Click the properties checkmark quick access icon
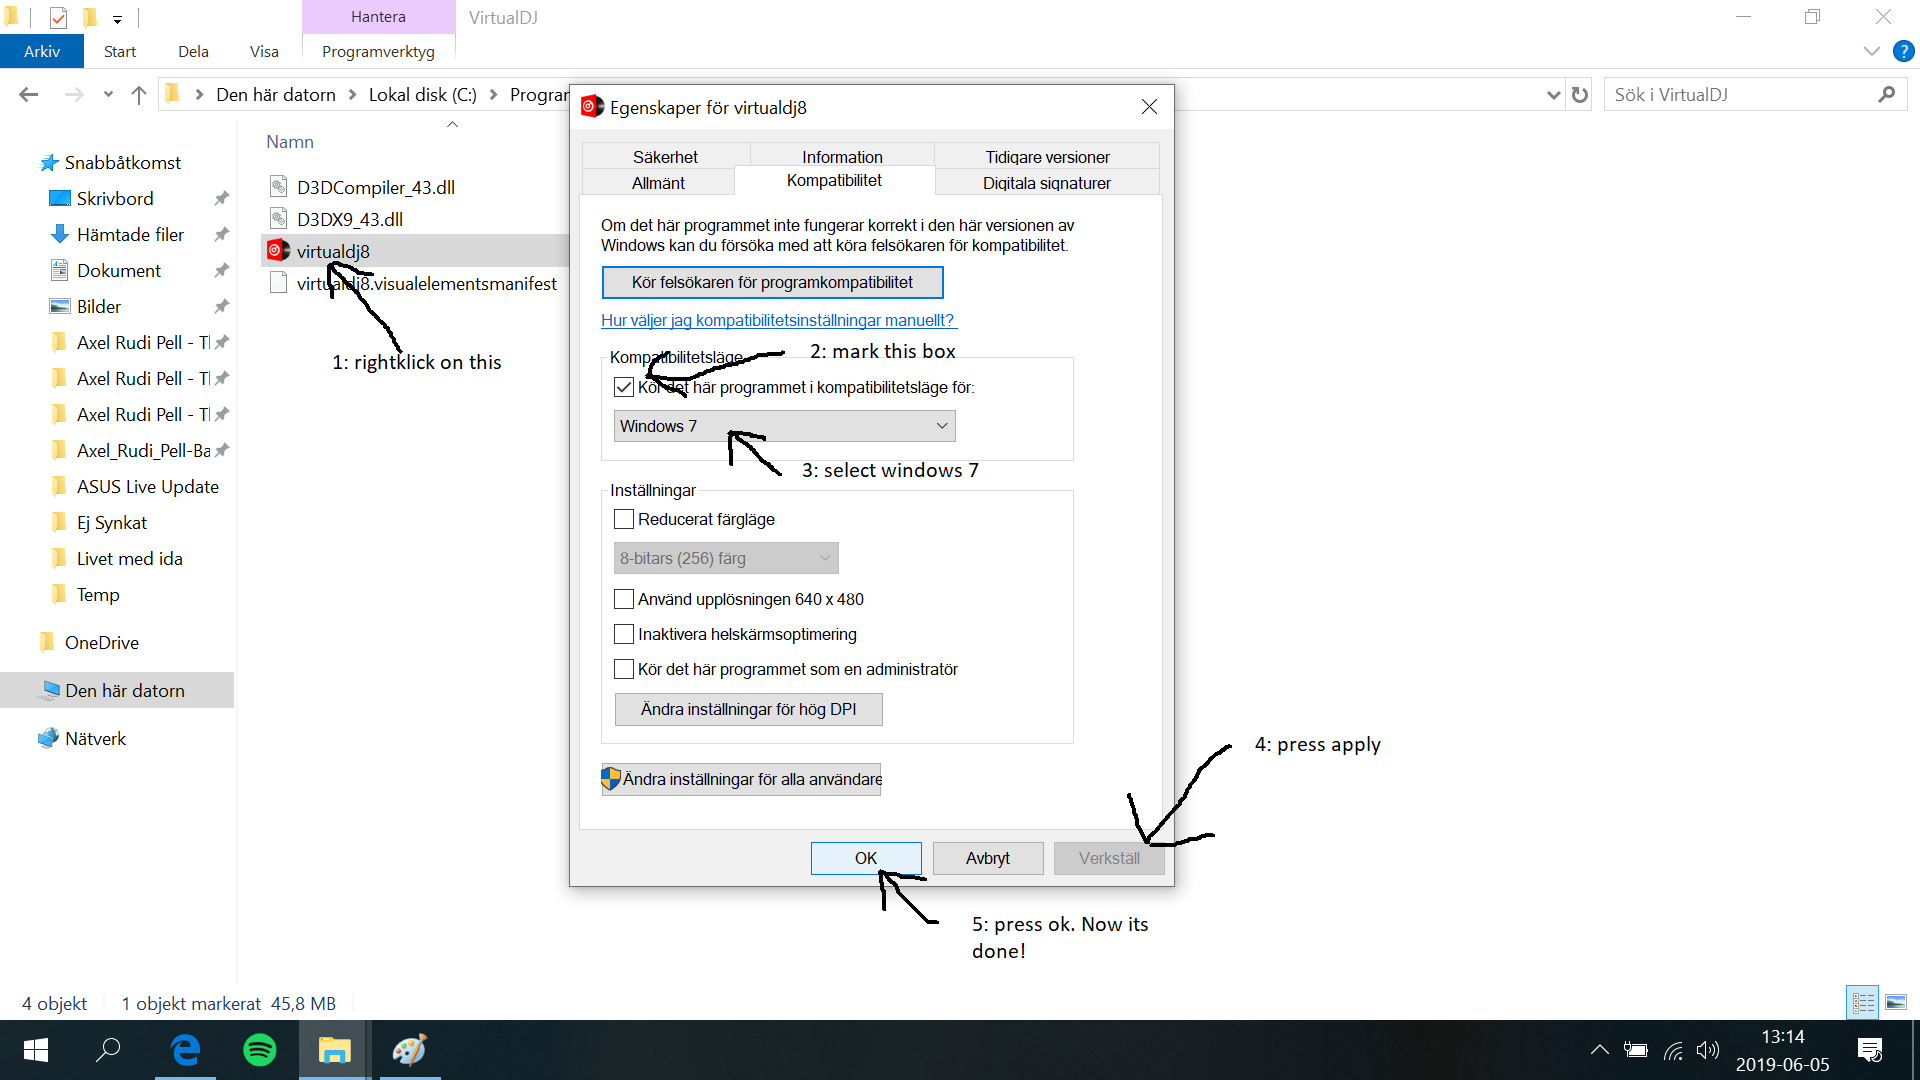Image resolution: width=1920 pixels, height=1080 pixels. 58,17
